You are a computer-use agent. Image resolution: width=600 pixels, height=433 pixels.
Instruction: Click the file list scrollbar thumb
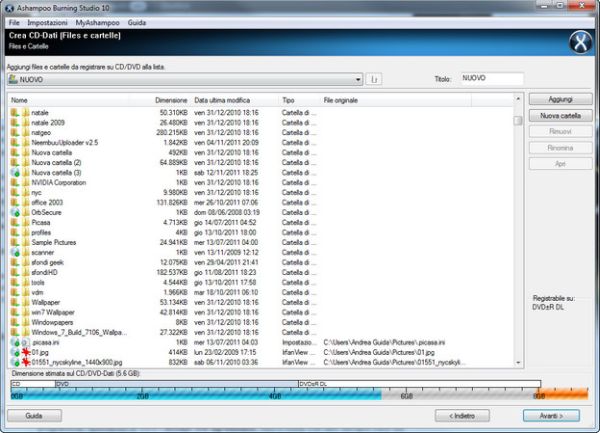click(x=518, y=120)
